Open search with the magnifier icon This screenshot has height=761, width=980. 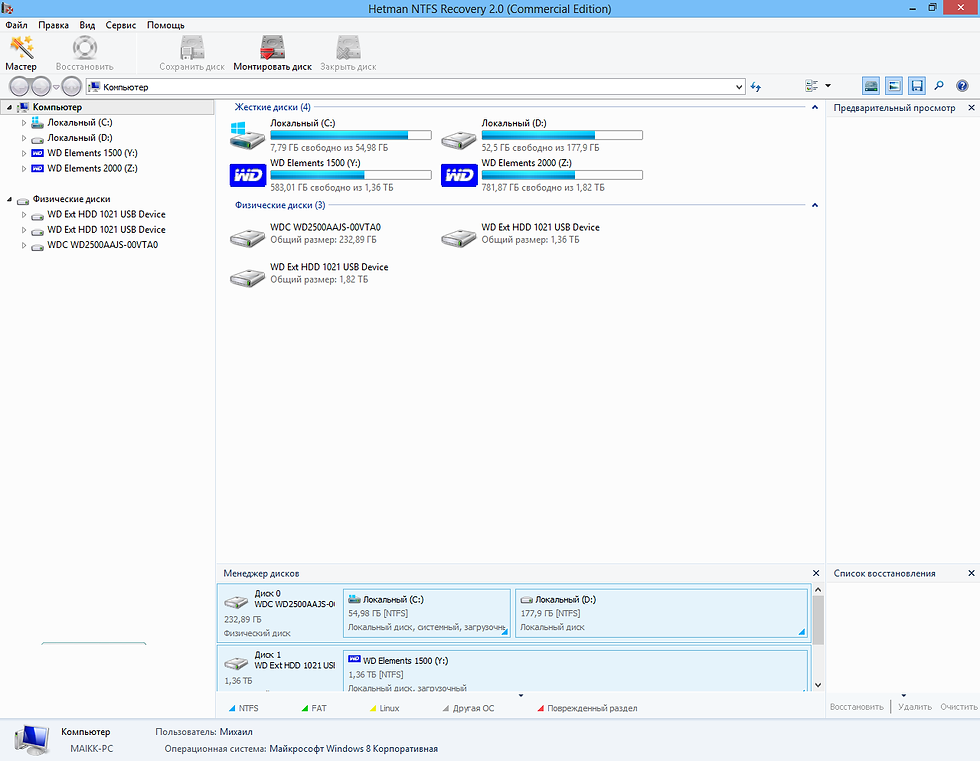coord(939,86)
